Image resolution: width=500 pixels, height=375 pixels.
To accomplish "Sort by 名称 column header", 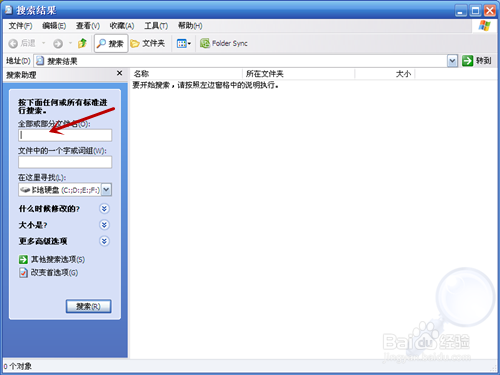I will pos(186,74).
